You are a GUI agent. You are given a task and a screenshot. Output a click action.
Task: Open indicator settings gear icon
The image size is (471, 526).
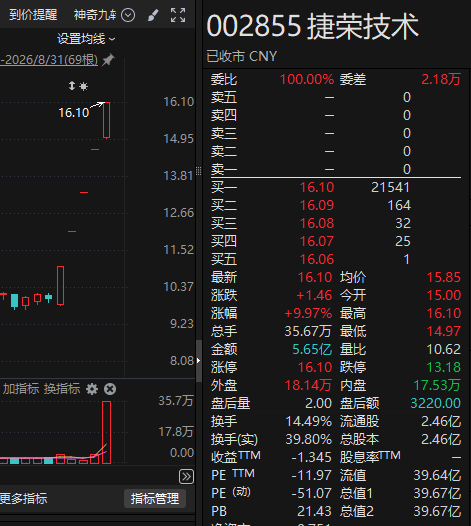tap(92, 389)
